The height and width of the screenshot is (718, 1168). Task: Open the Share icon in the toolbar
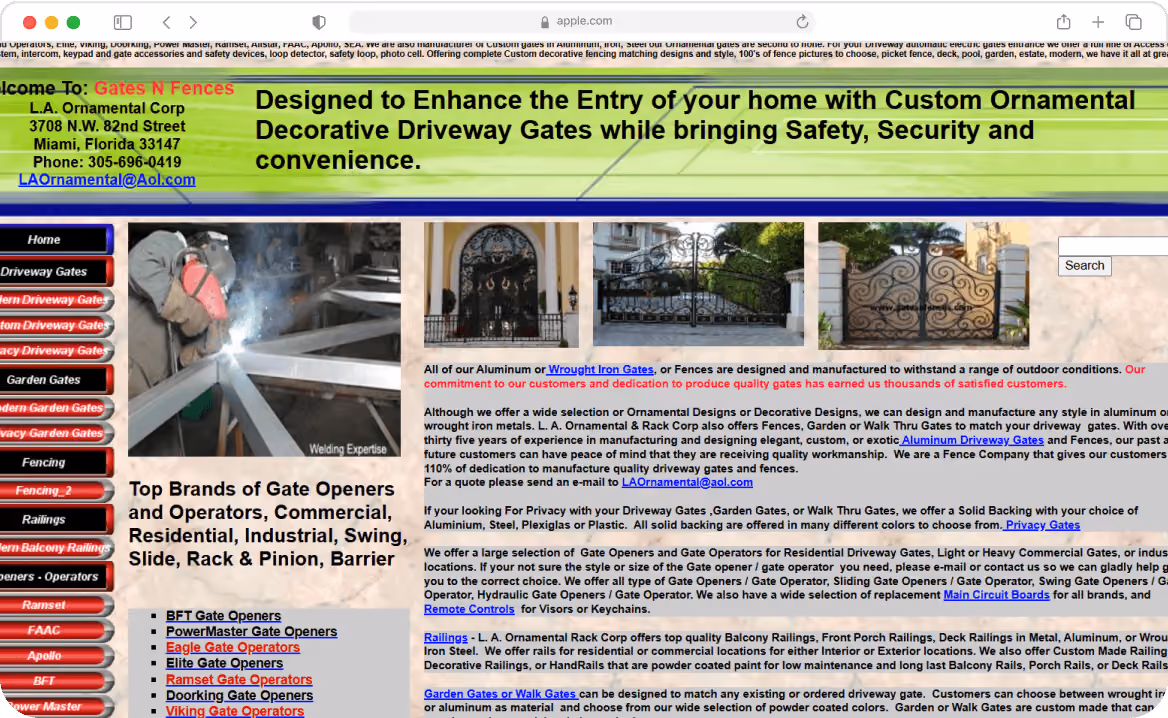tap(1063, 22)
